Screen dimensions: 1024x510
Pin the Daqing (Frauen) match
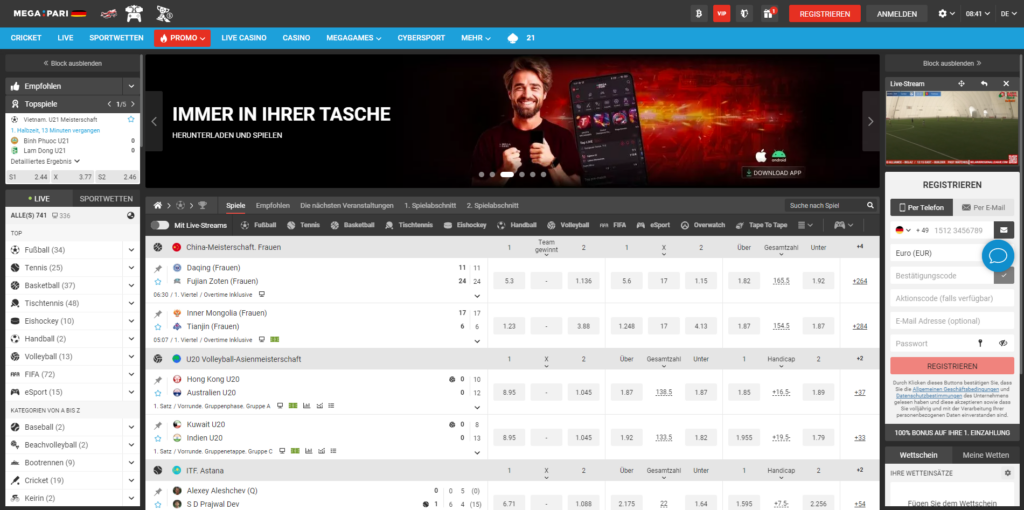tap(158, 269)
